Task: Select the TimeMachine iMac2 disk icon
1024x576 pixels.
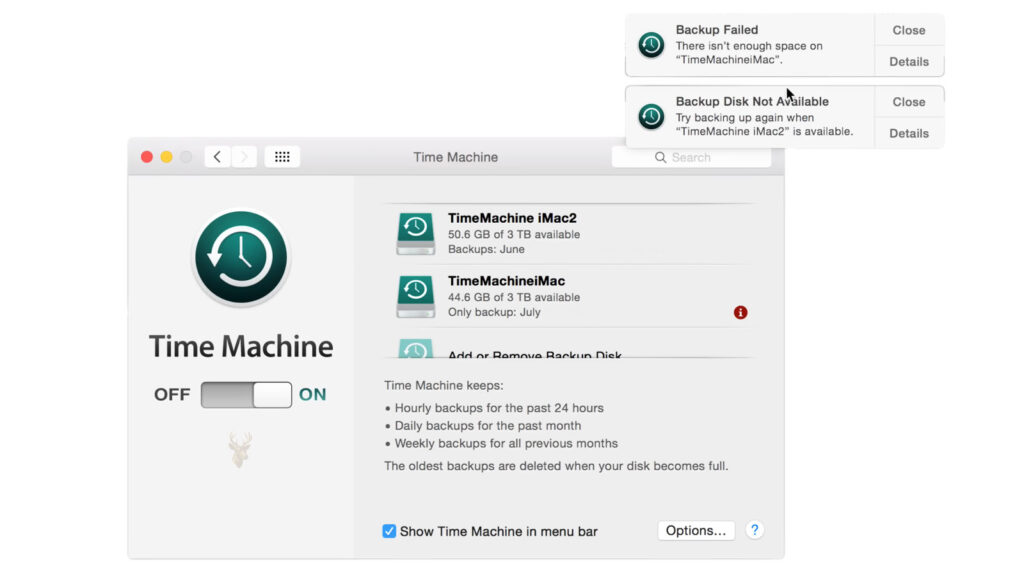Action: (x=415, y=233)
